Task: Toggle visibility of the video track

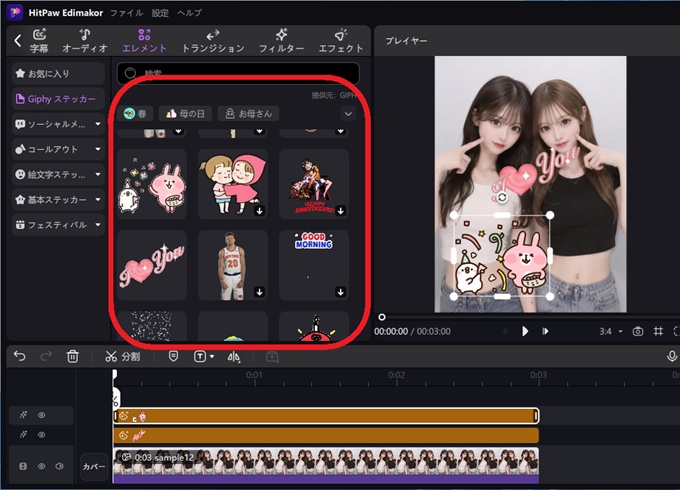Action: click(x=42, y=466)
